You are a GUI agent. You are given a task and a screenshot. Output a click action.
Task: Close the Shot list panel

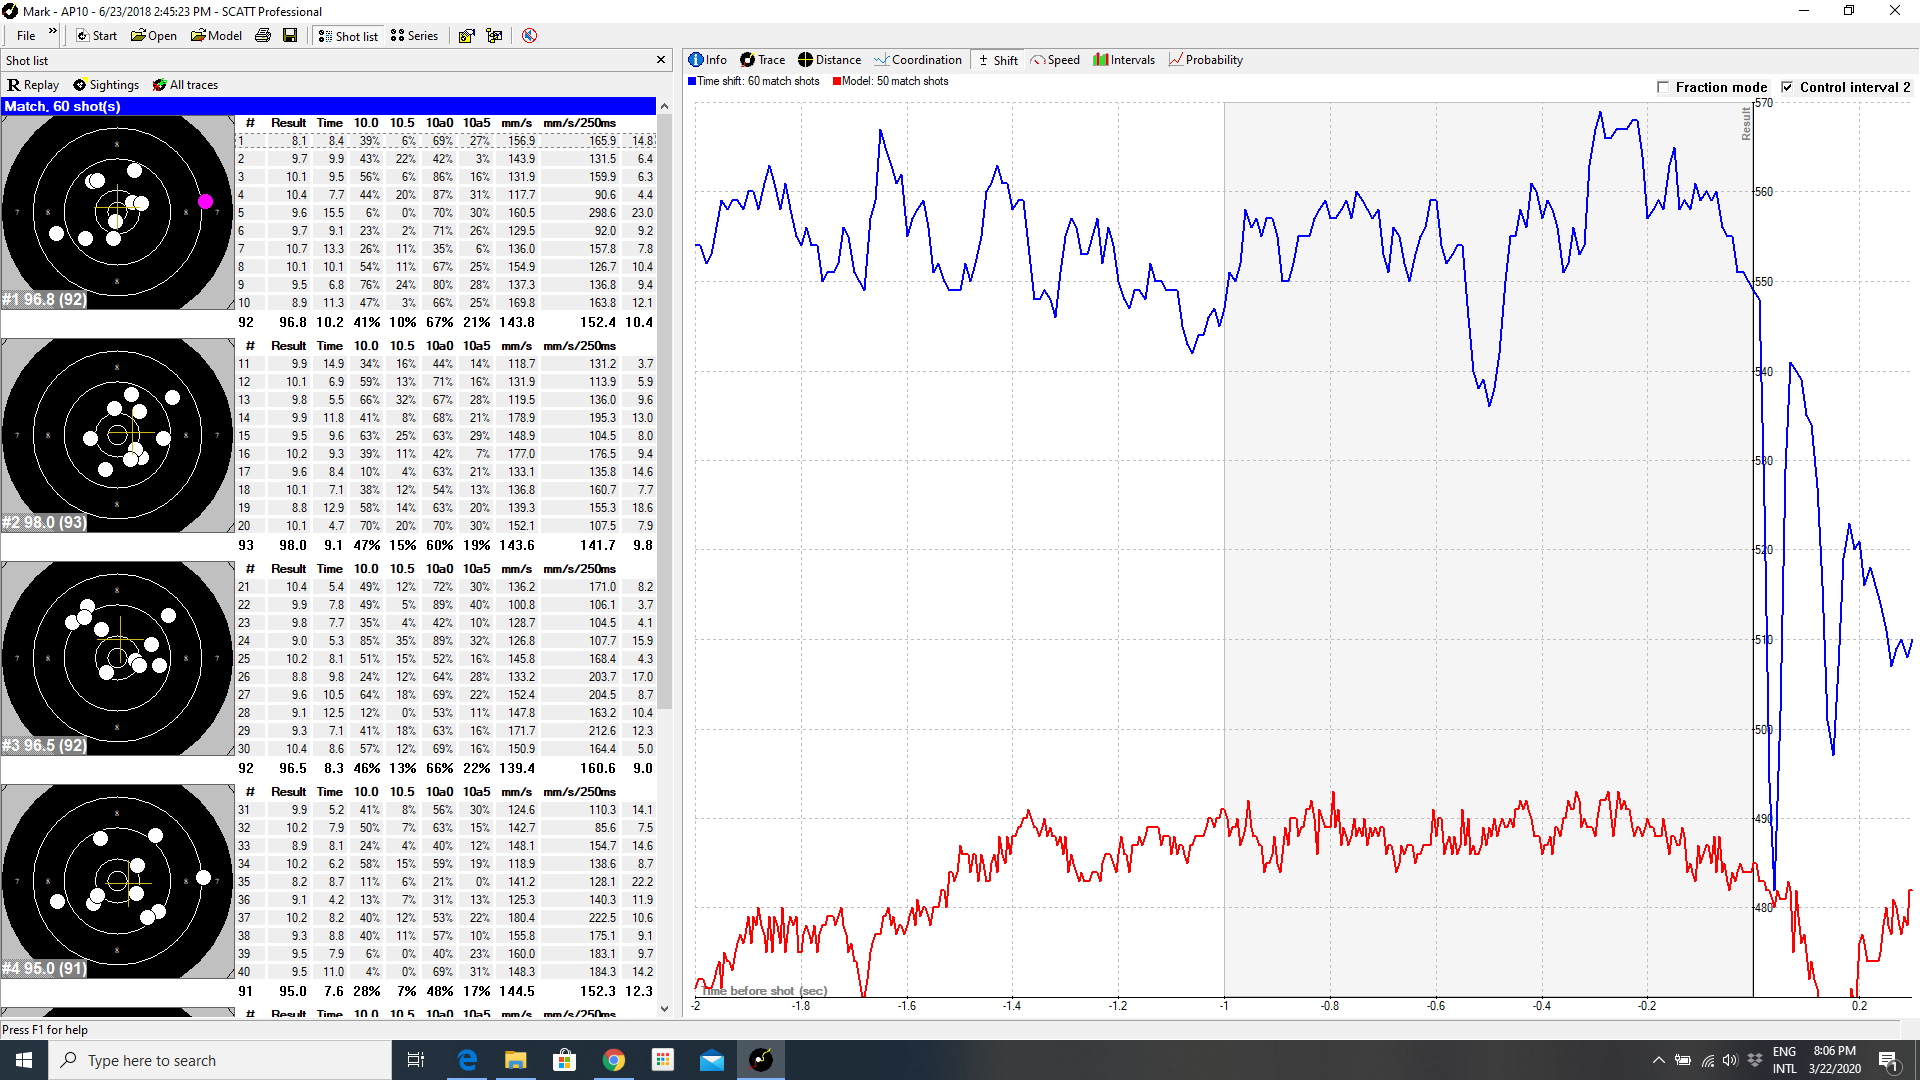point(661,60)
